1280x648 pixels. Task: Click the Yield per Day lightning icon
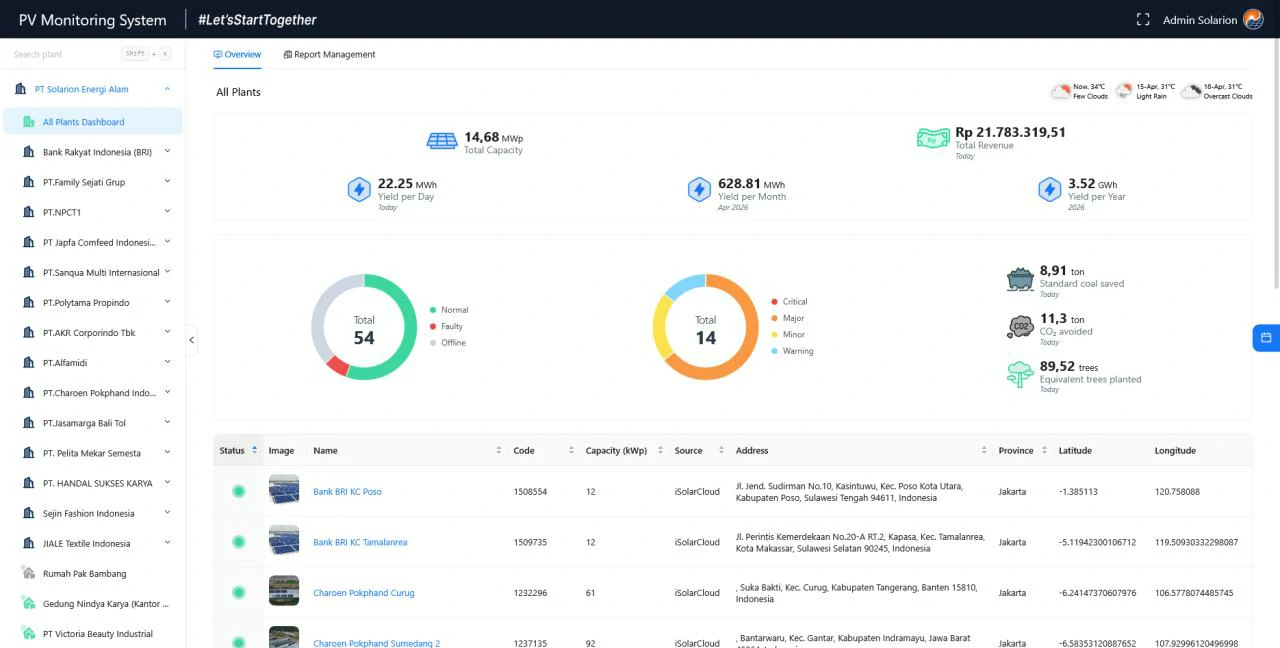[x=359, y=190]
